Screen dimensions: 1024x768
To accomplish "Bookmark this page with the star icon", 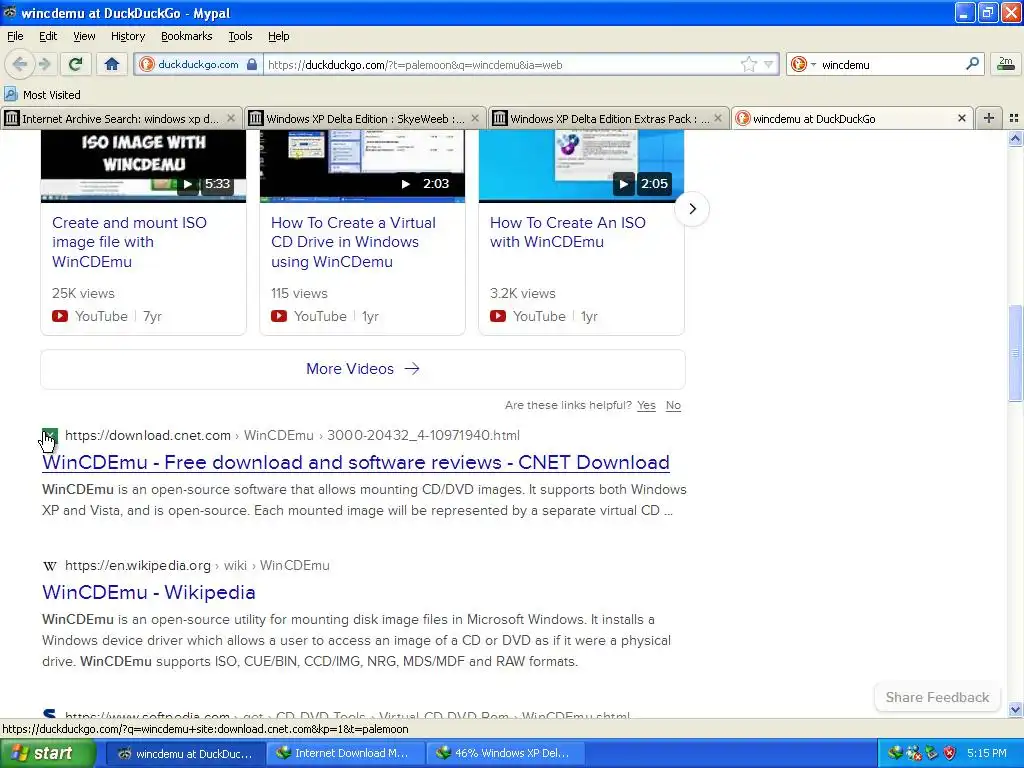I will coord(748,64).
